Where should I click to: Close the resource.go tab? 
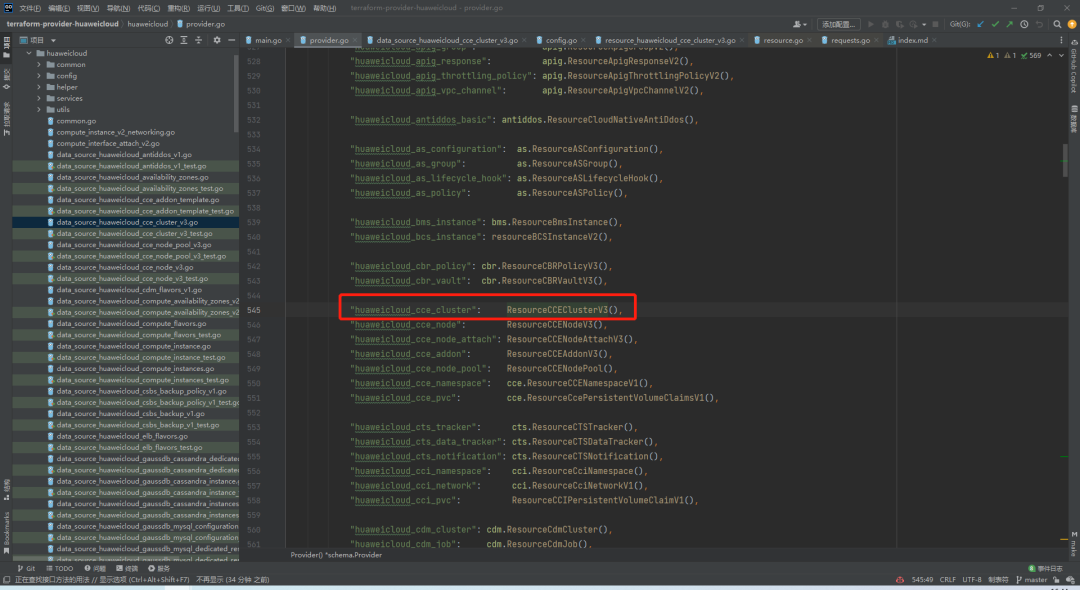tap(809, 41)
